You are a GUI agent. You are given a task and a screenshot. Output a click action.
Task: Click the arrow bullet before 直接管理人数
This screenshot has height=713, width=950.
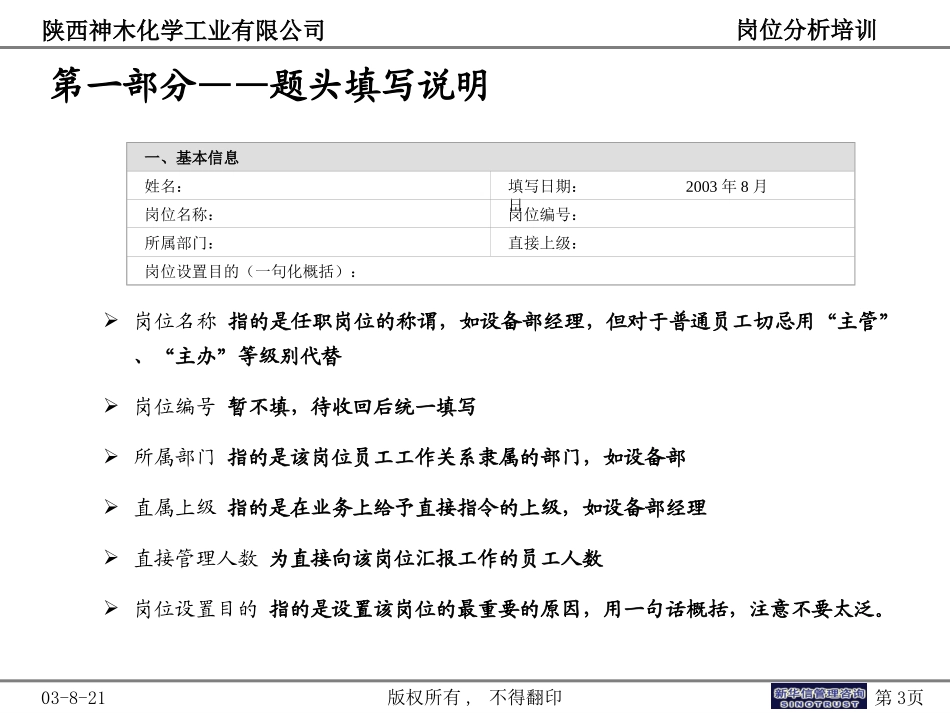click(111, 557)
